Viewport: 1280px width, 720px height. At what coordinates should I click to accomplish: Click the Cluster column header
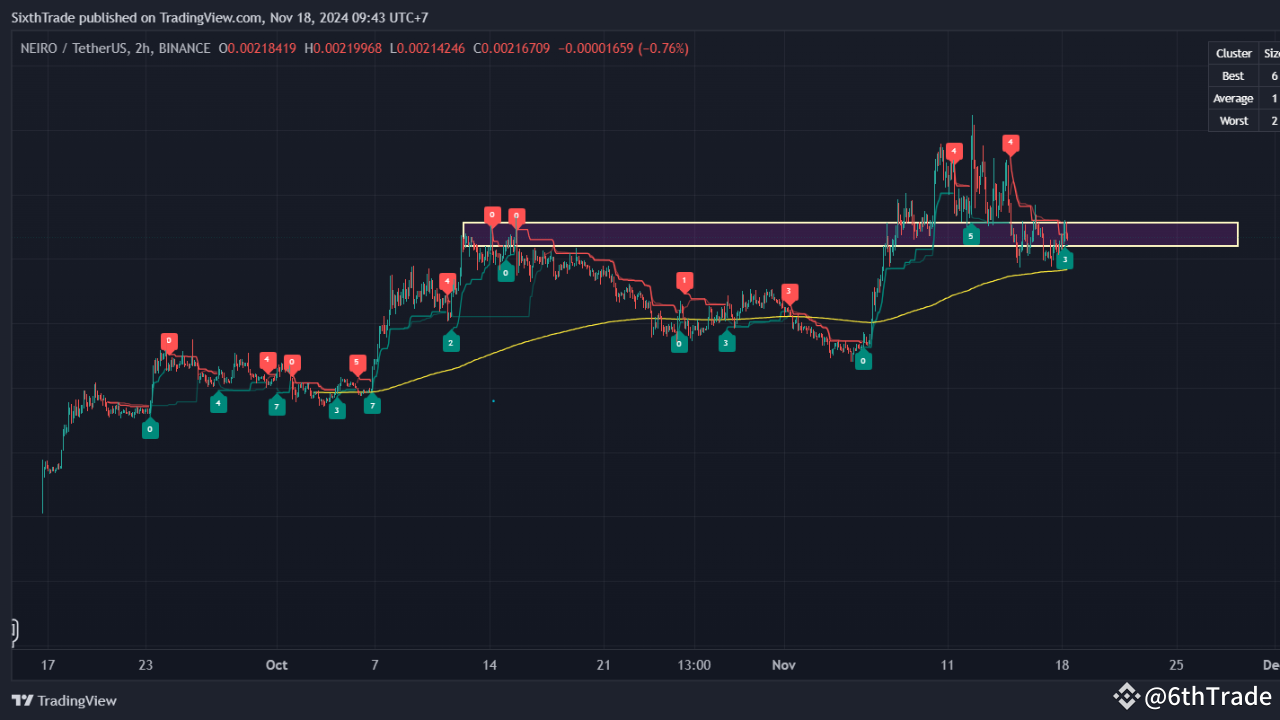point(1233,53)
